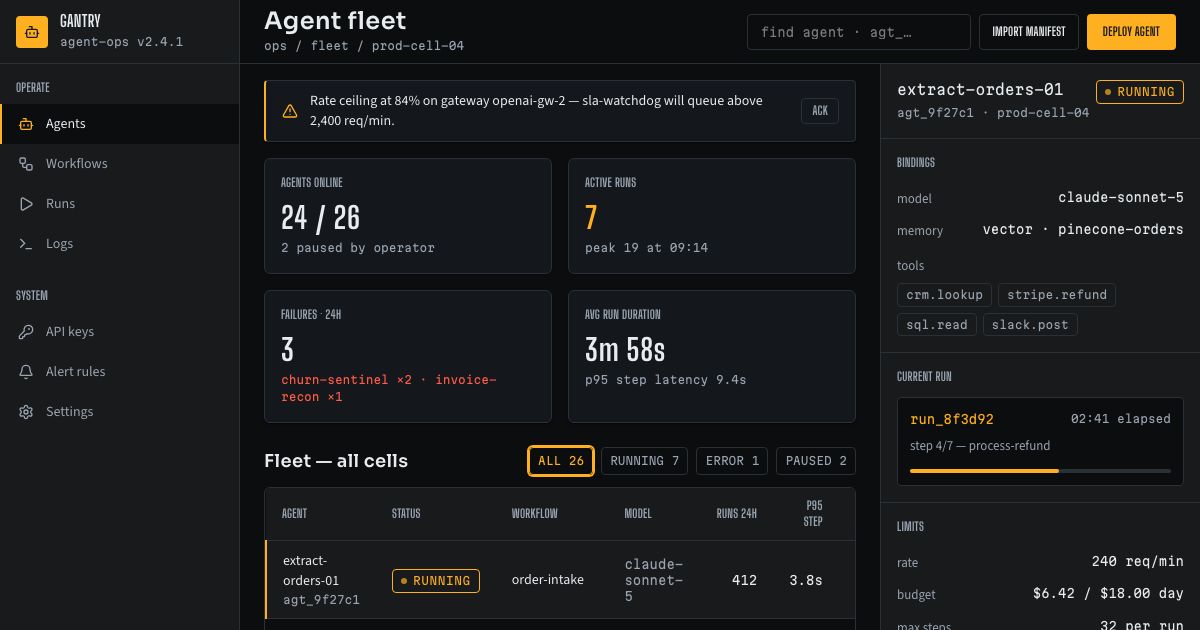Select the Workflows menu label
Viewport: 1200px width, 630px height.
[76, 164]
